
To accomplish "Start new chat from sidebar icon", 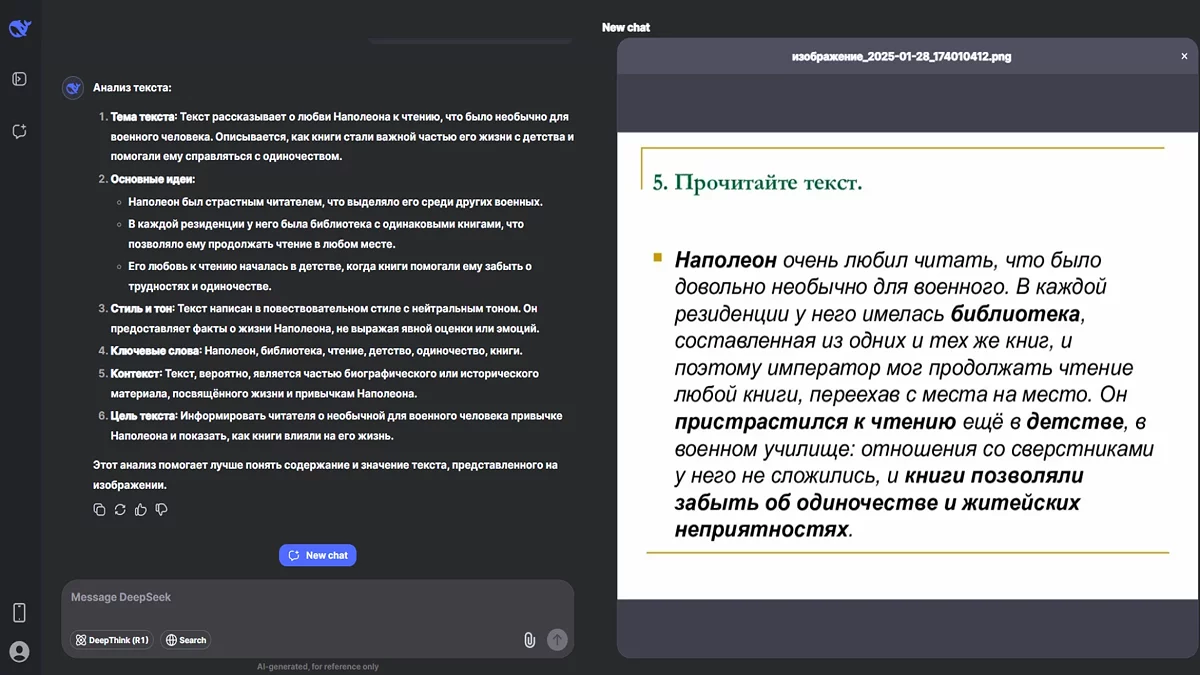I will [19, 131].
